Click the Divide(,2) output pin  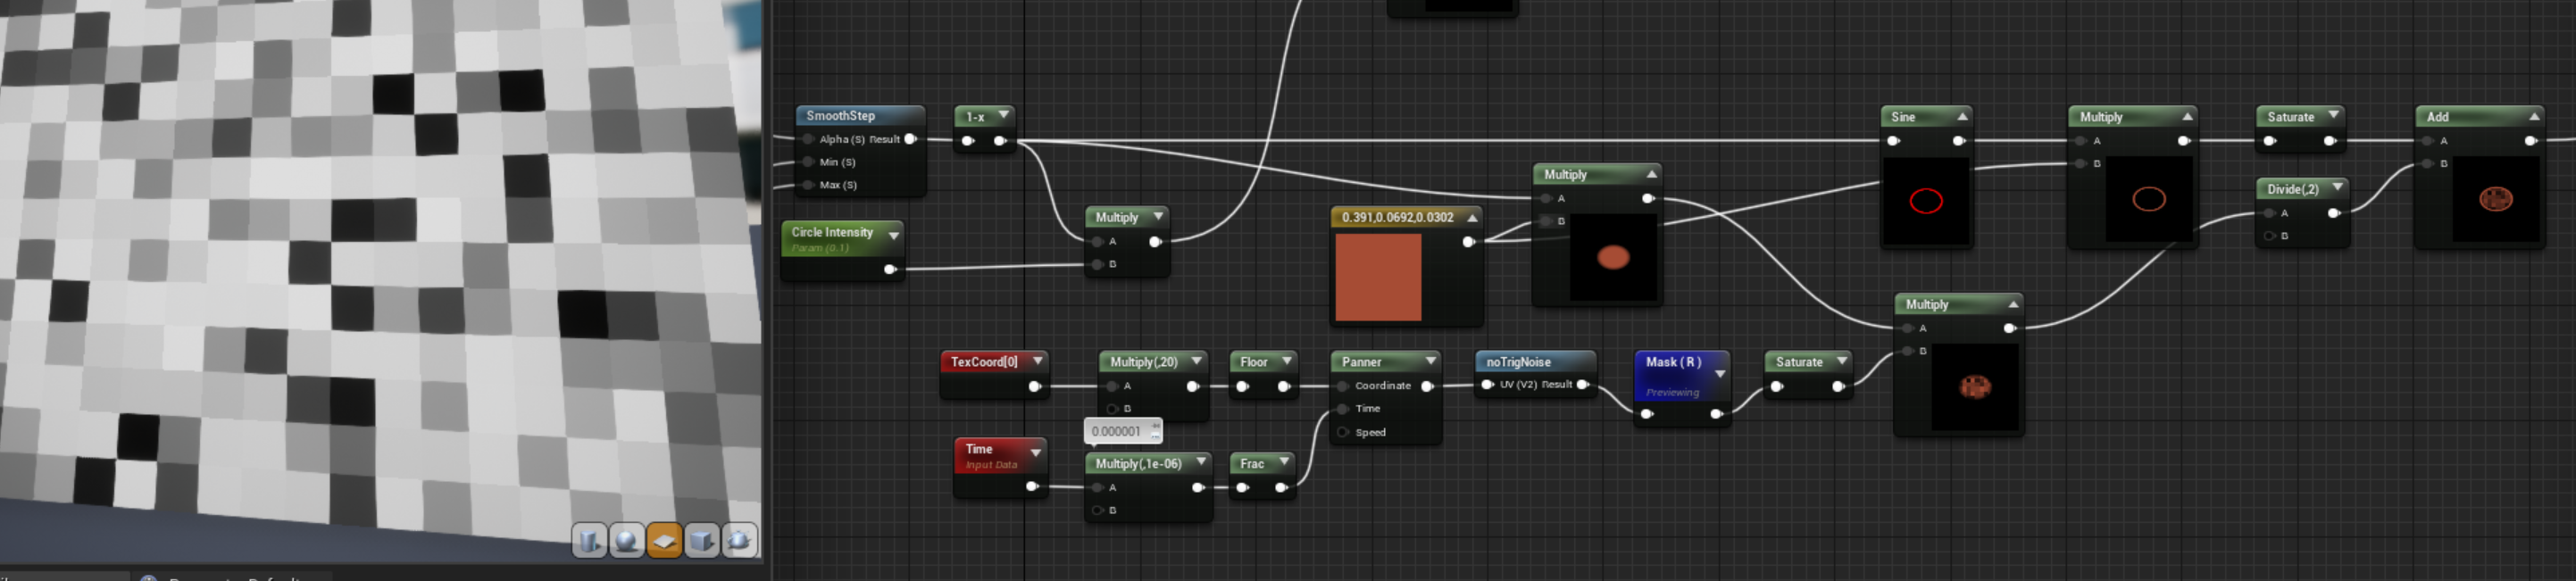click(x=2333, y=213)
